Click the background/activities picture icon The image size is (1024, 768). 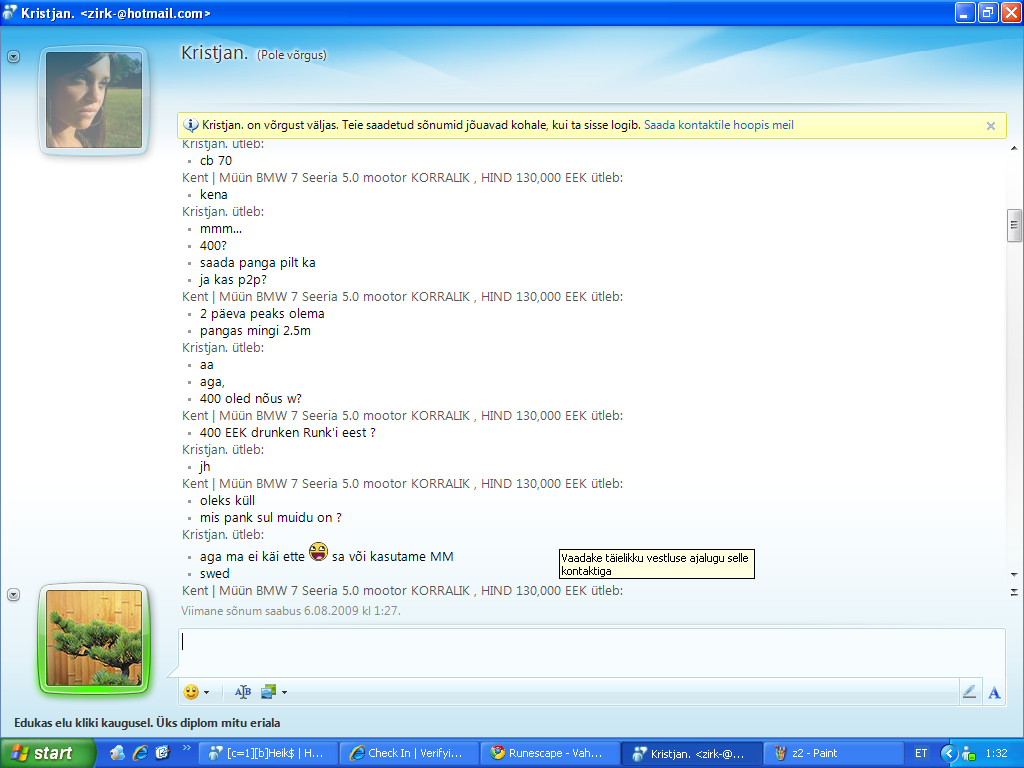click(268, 691)
